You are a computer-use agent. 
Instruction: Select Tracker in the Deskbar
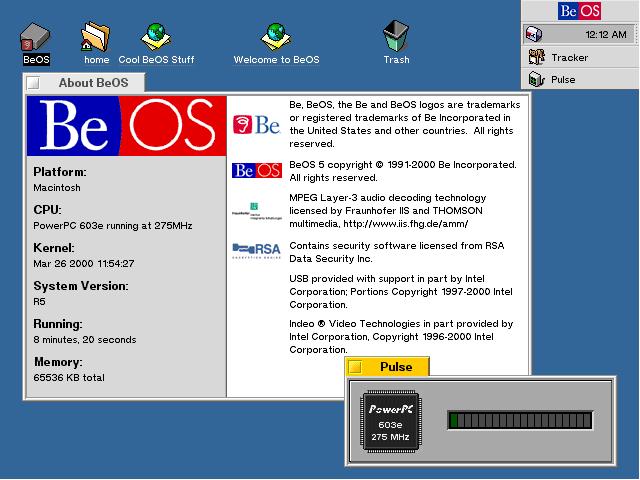click(580, 58)
